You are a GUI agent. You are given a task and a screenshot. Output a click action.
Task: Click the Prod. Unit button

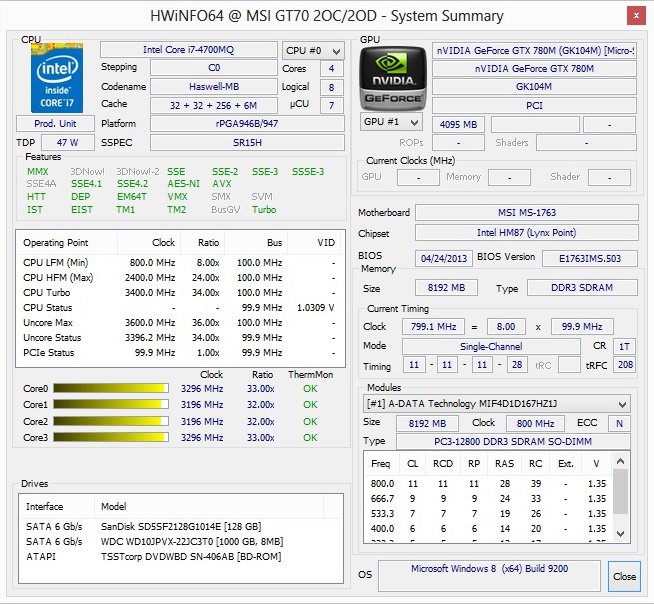[x=55, y=124]
